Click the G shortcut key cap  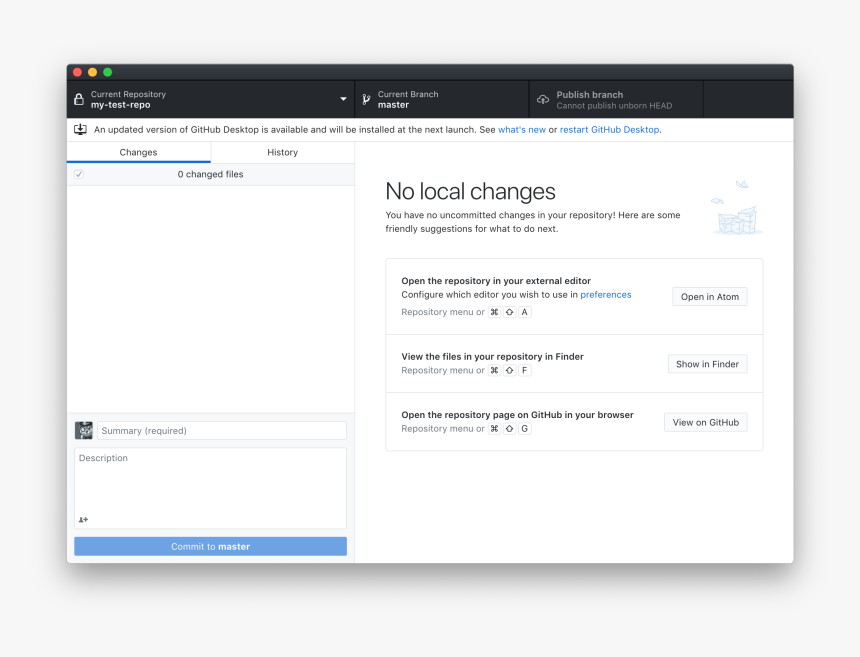click(x=525, y=429)
